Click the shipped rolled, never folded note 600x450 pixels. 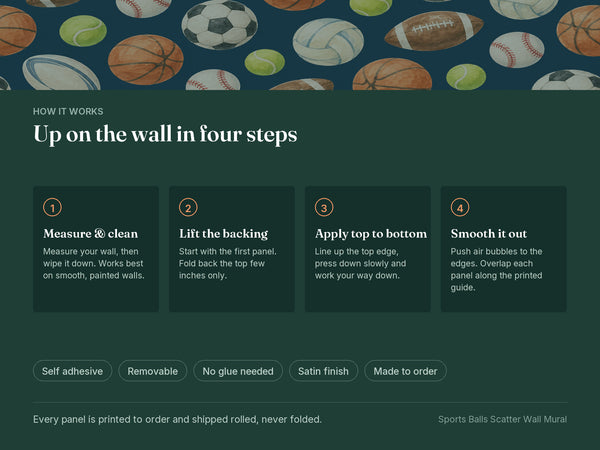(x=177, y=419)
